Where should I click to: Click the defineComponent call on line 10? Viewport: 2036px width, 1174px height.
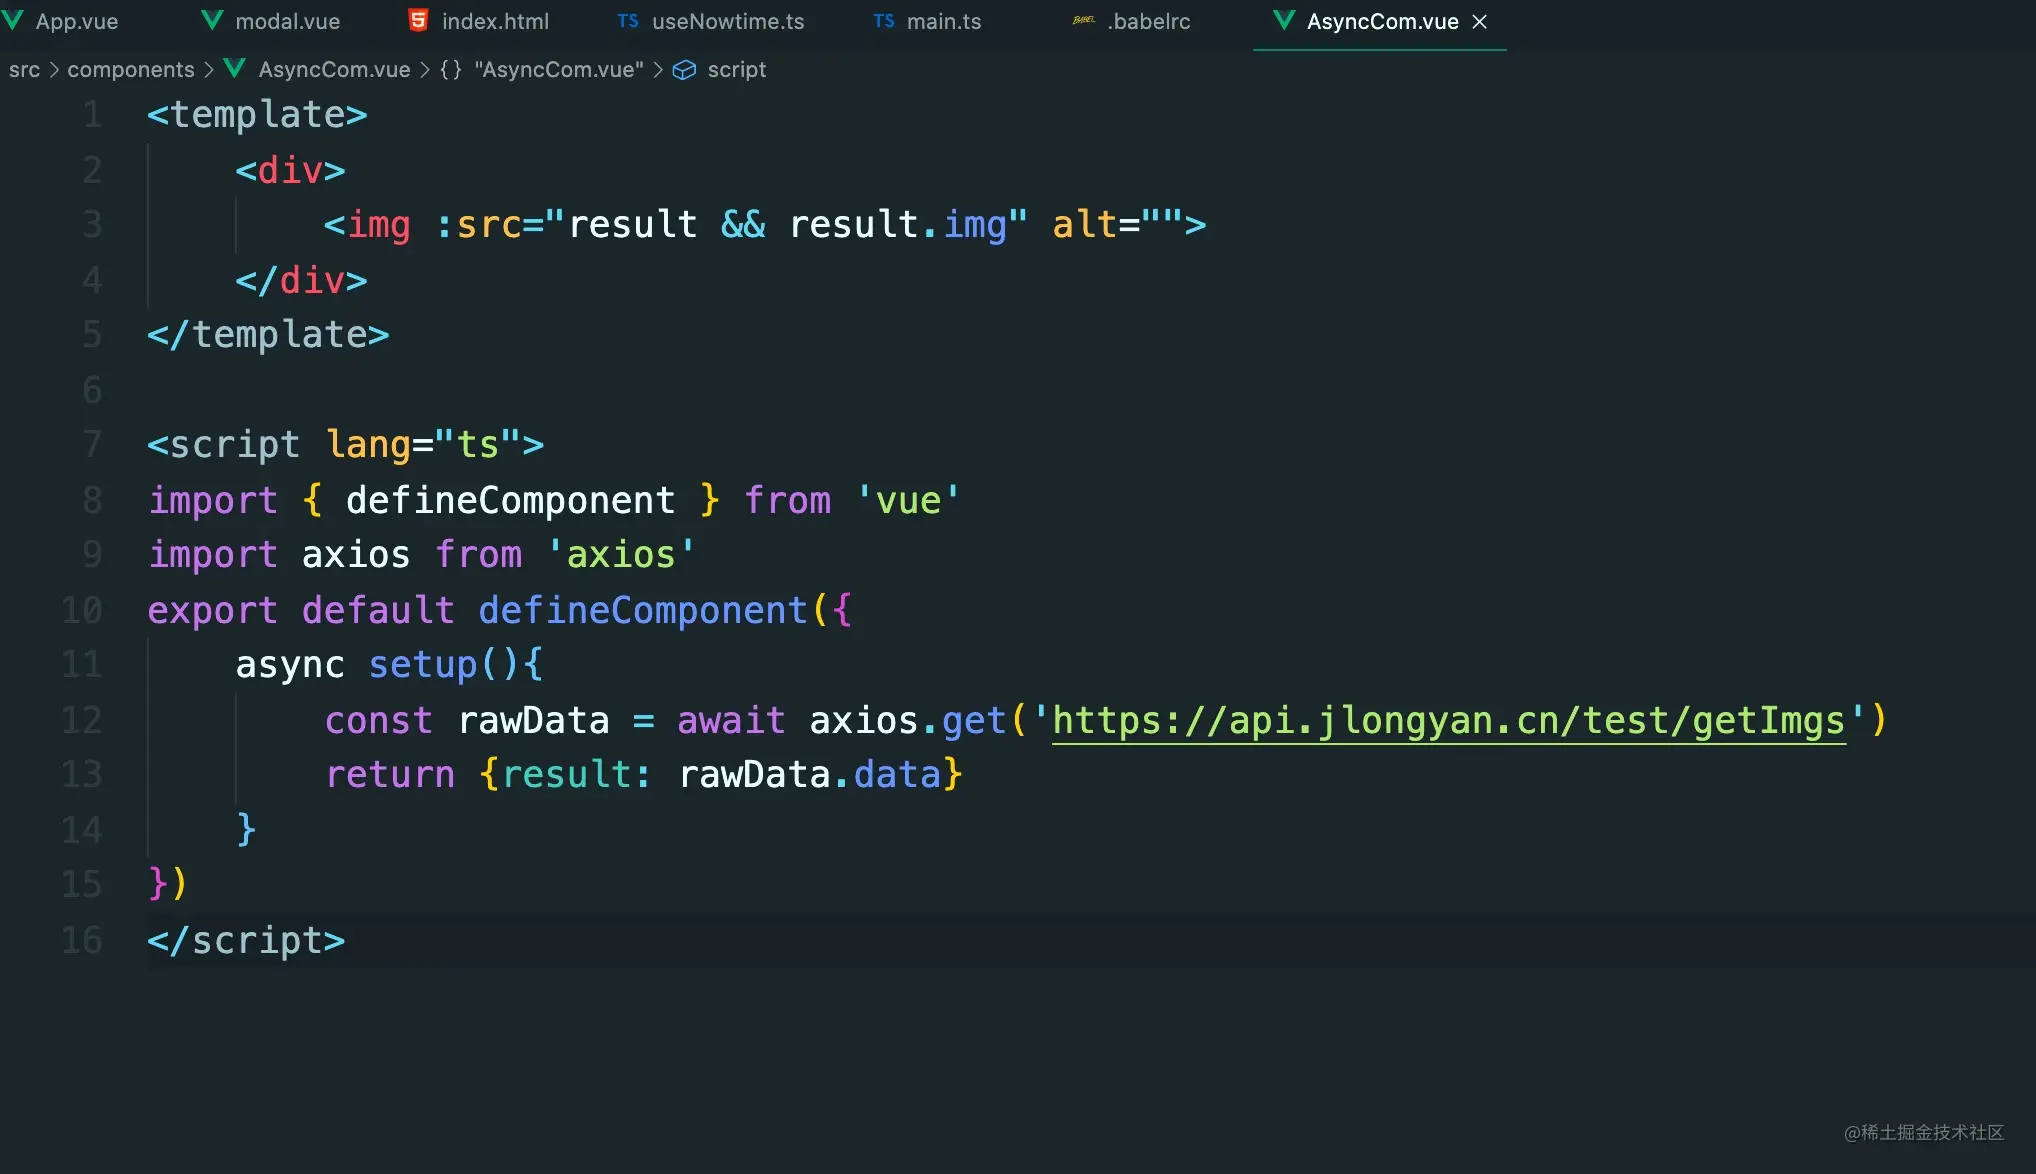pos(643,610)
